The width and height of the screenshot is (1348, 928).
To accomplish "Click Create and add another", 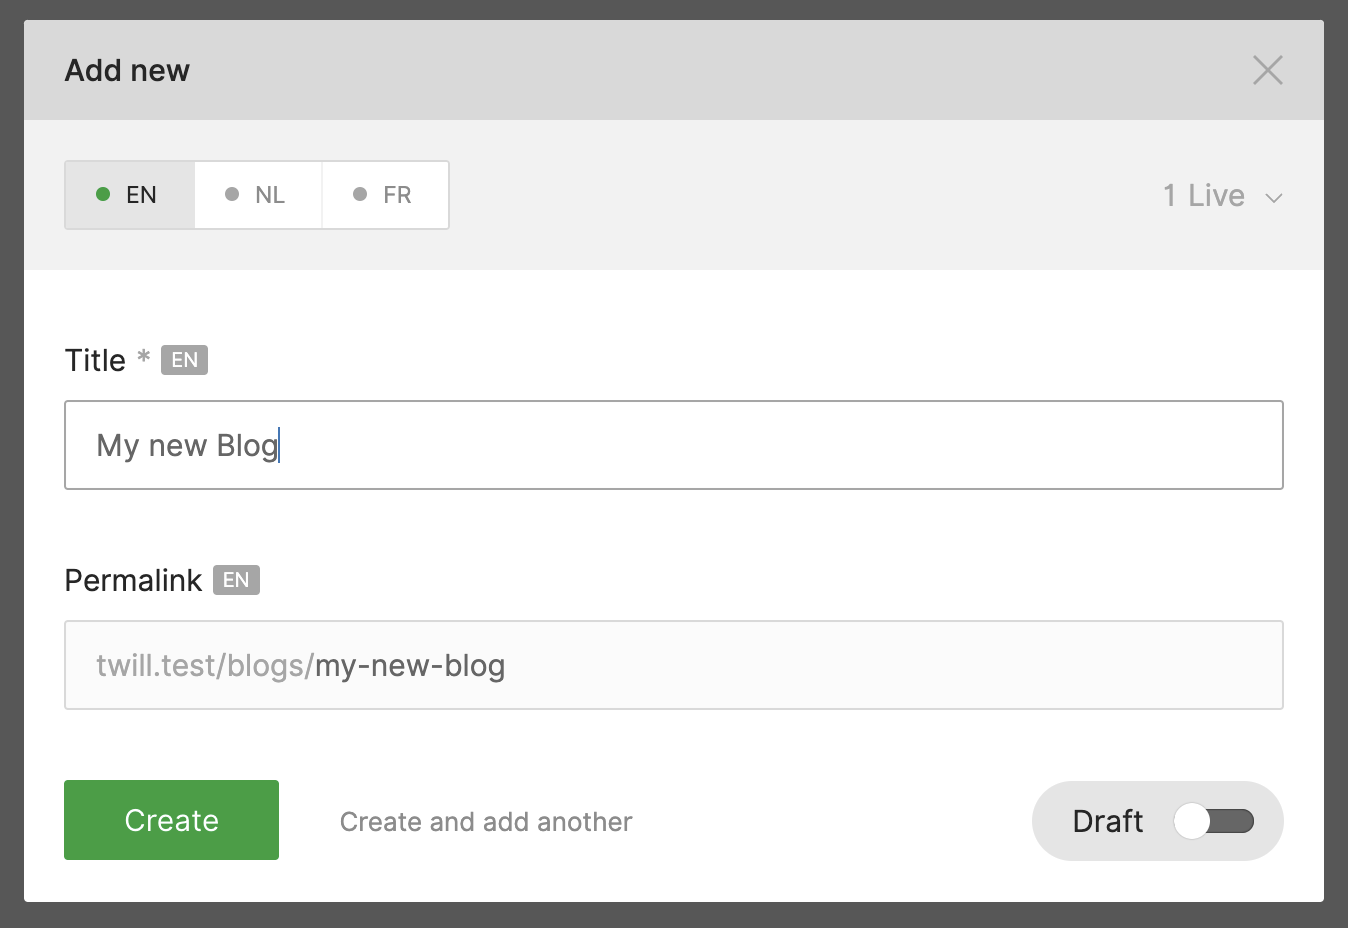I will point(486,822).
